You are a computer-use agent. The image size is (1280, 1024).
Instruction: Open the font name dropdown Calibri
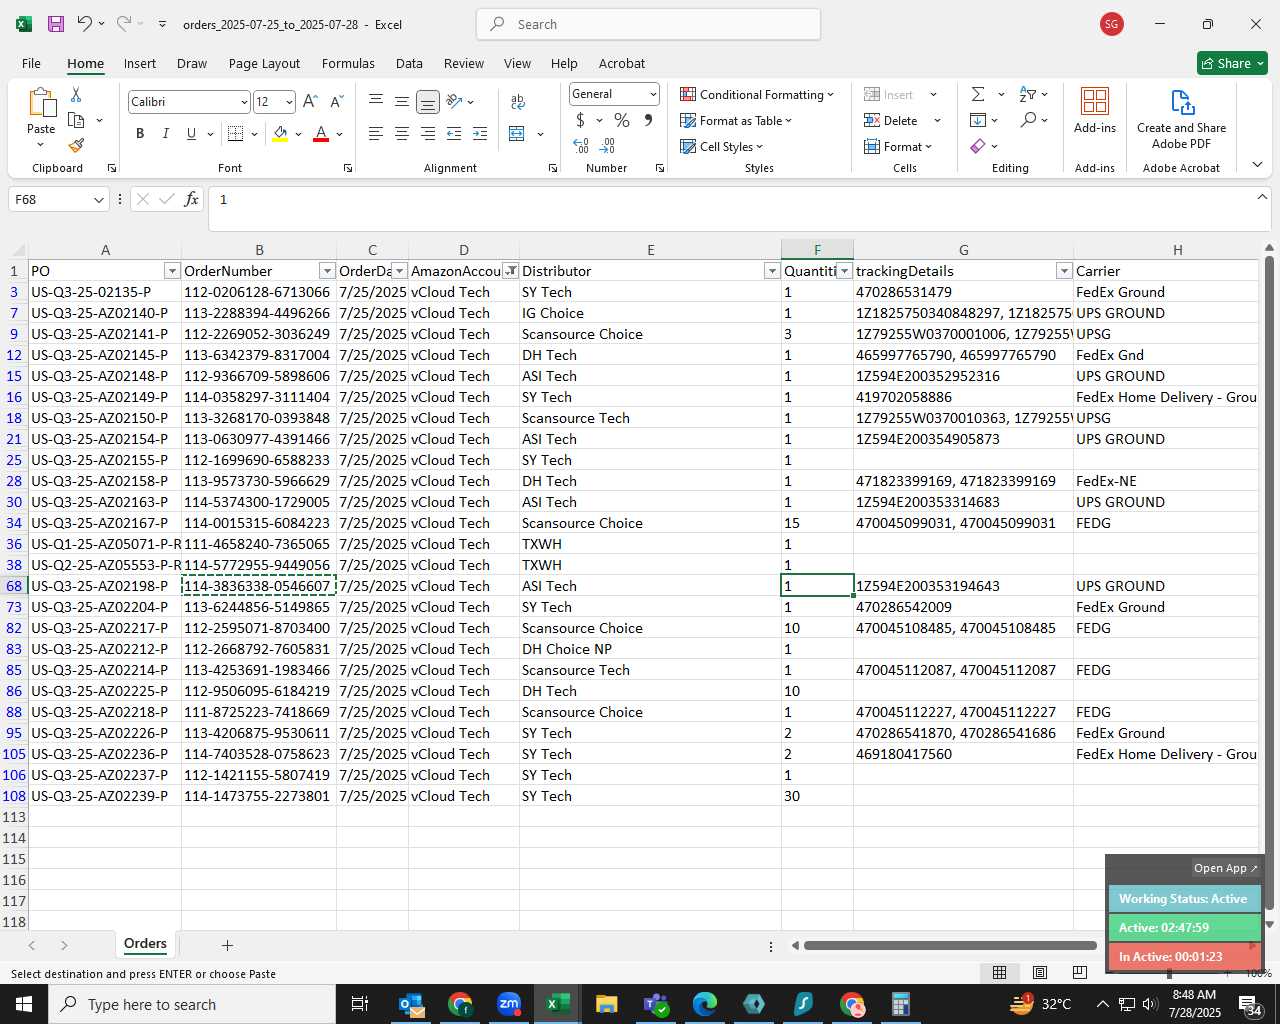pos(243,102)
